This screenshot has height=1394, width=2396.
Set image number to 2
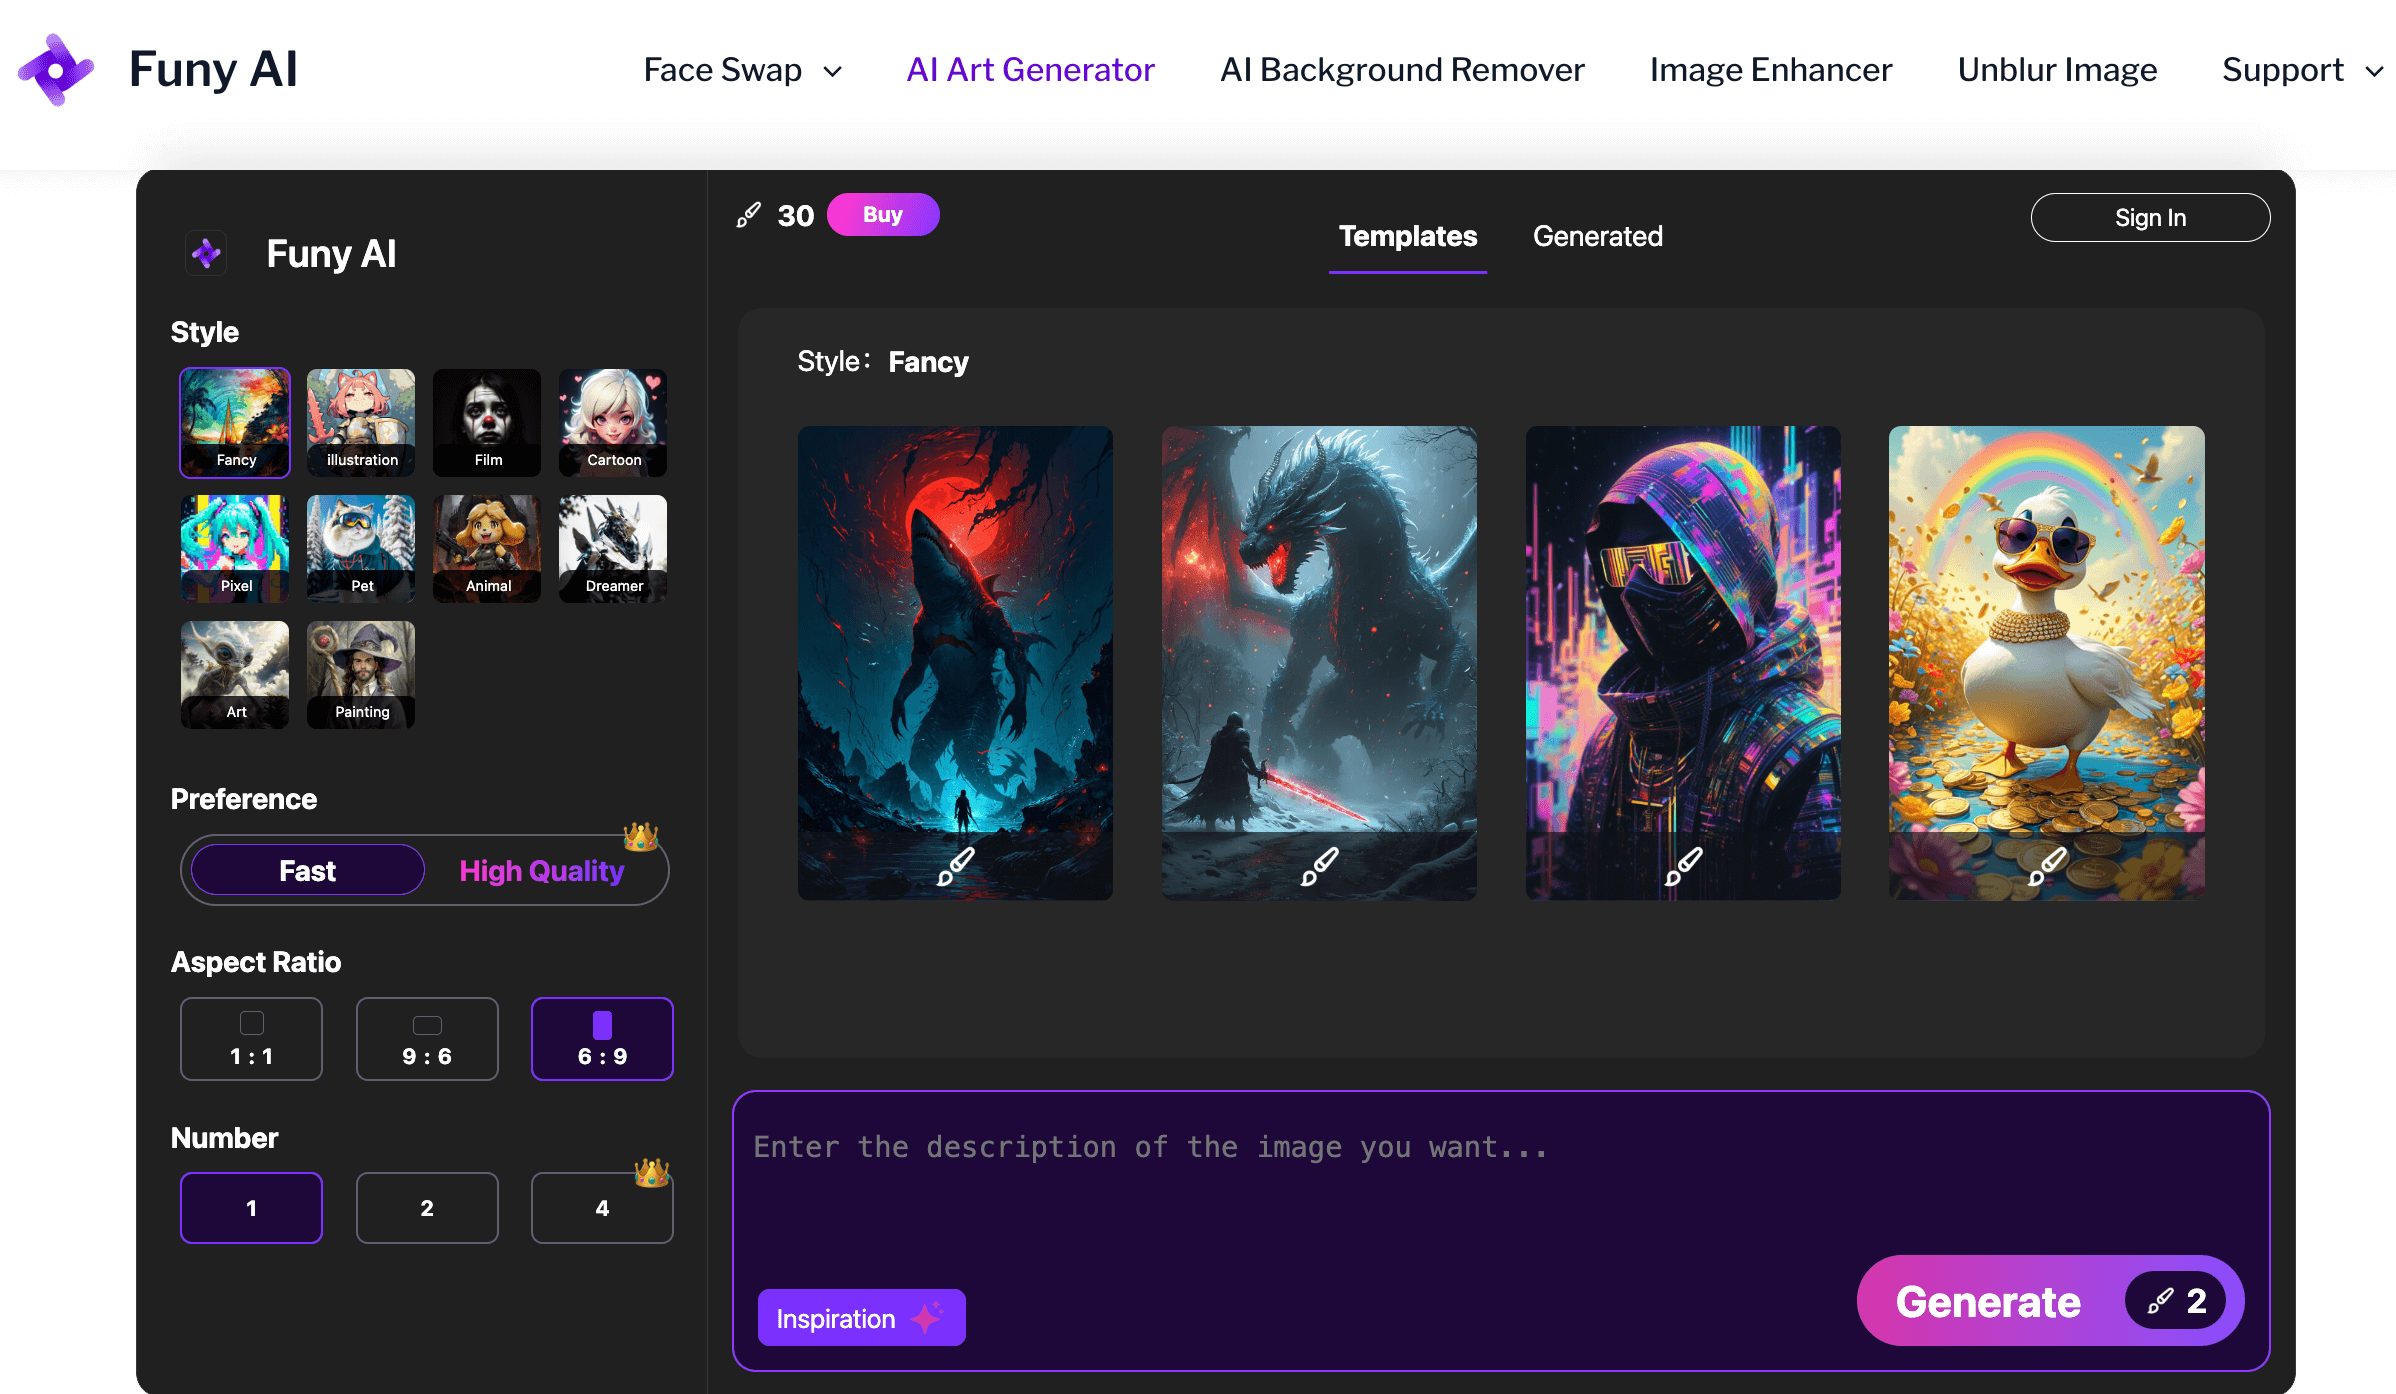pos(427,1208)
